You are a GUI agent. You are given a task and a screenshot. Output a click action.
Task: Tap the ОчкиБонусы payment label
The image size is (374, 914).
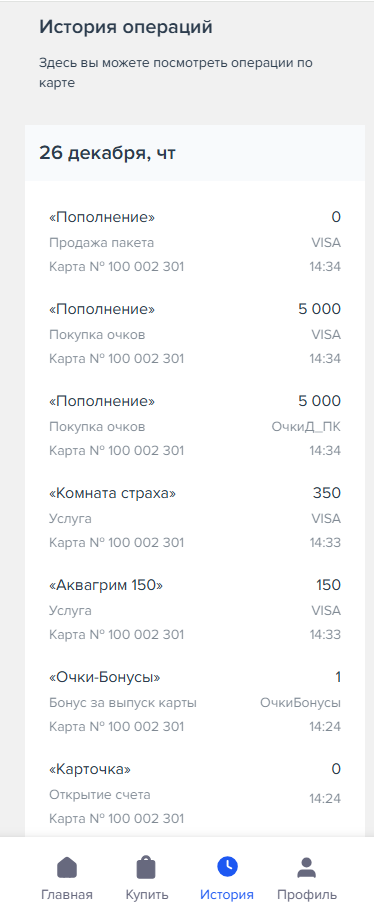[300, 703]
